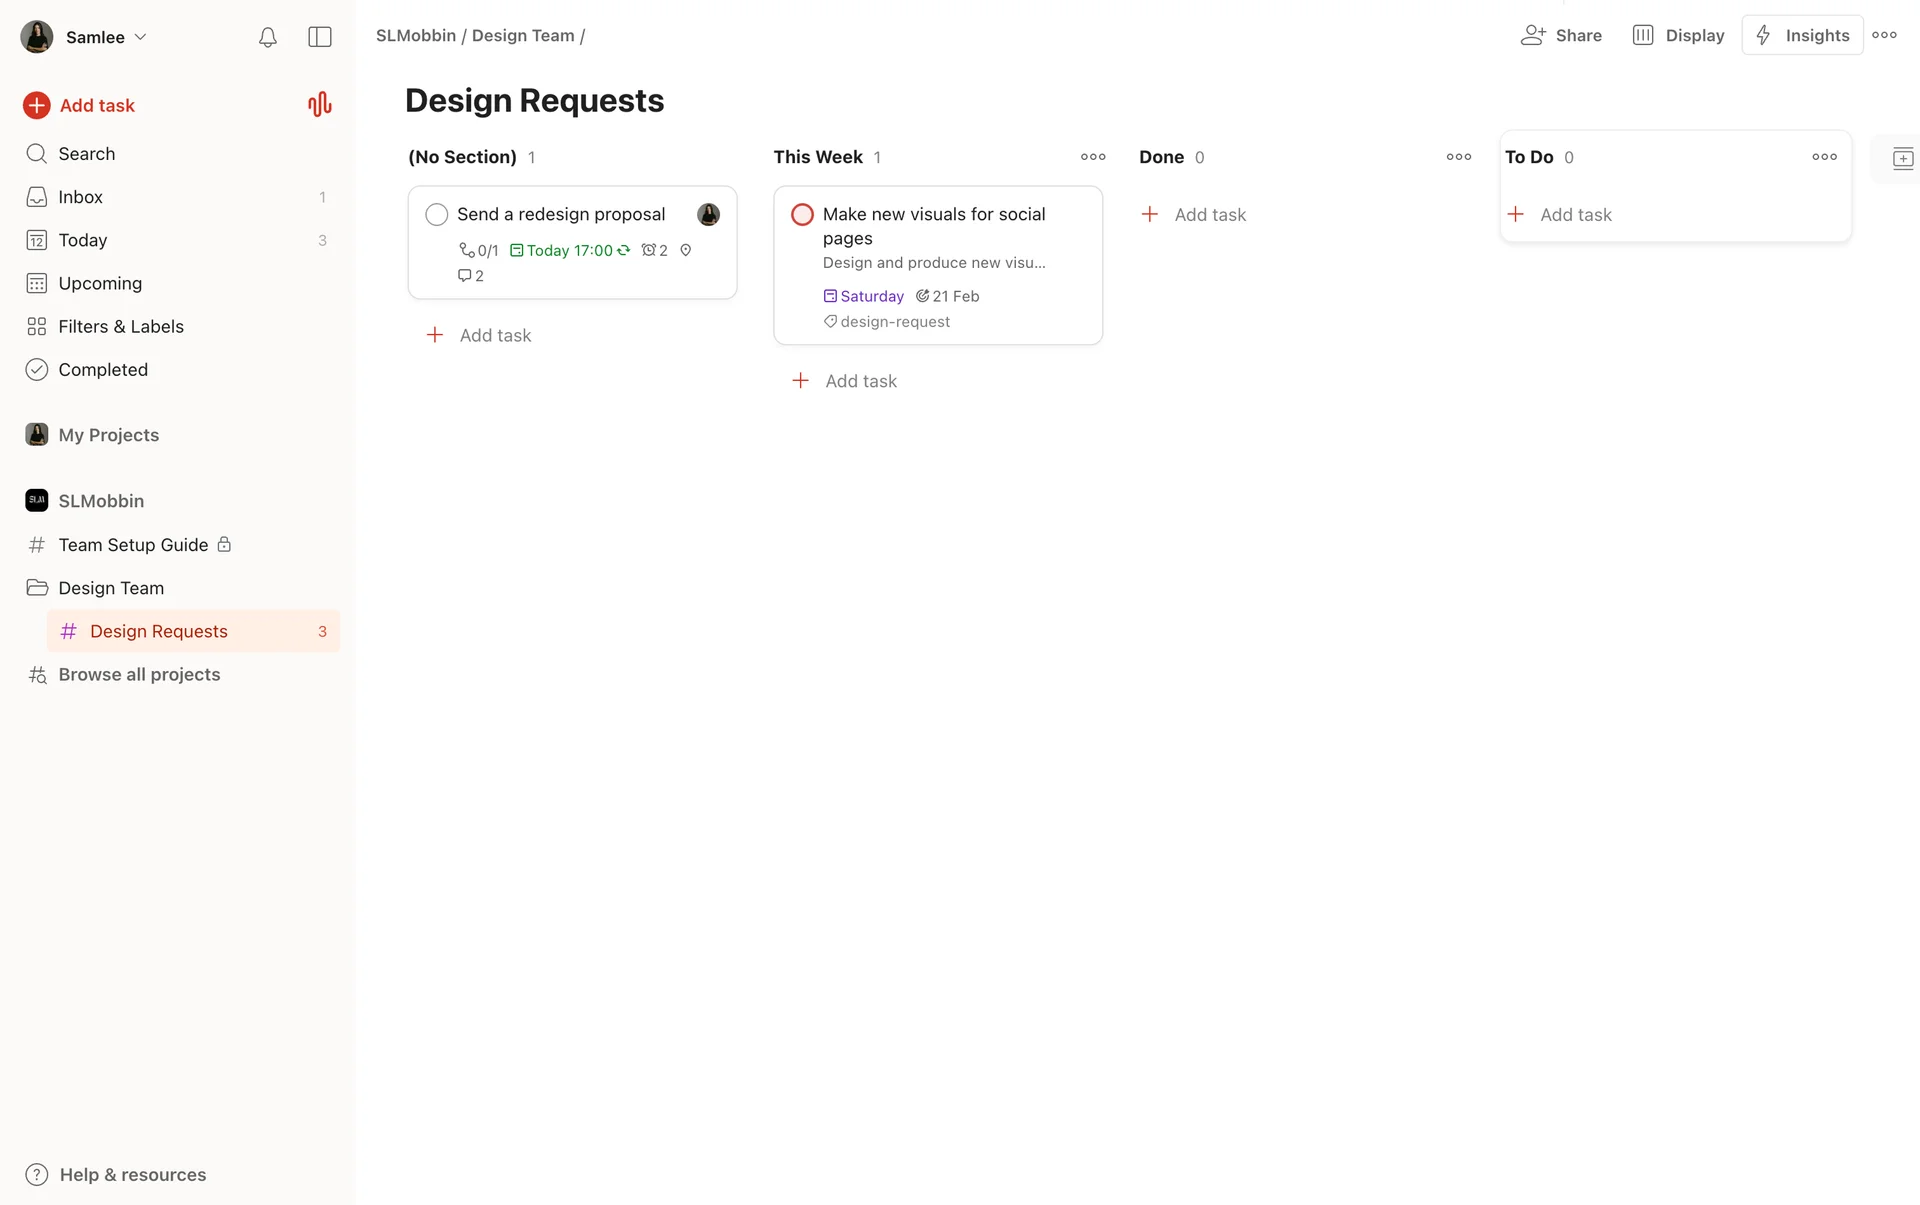
Task: Open the To Do section options menu
Action: 1824,157
